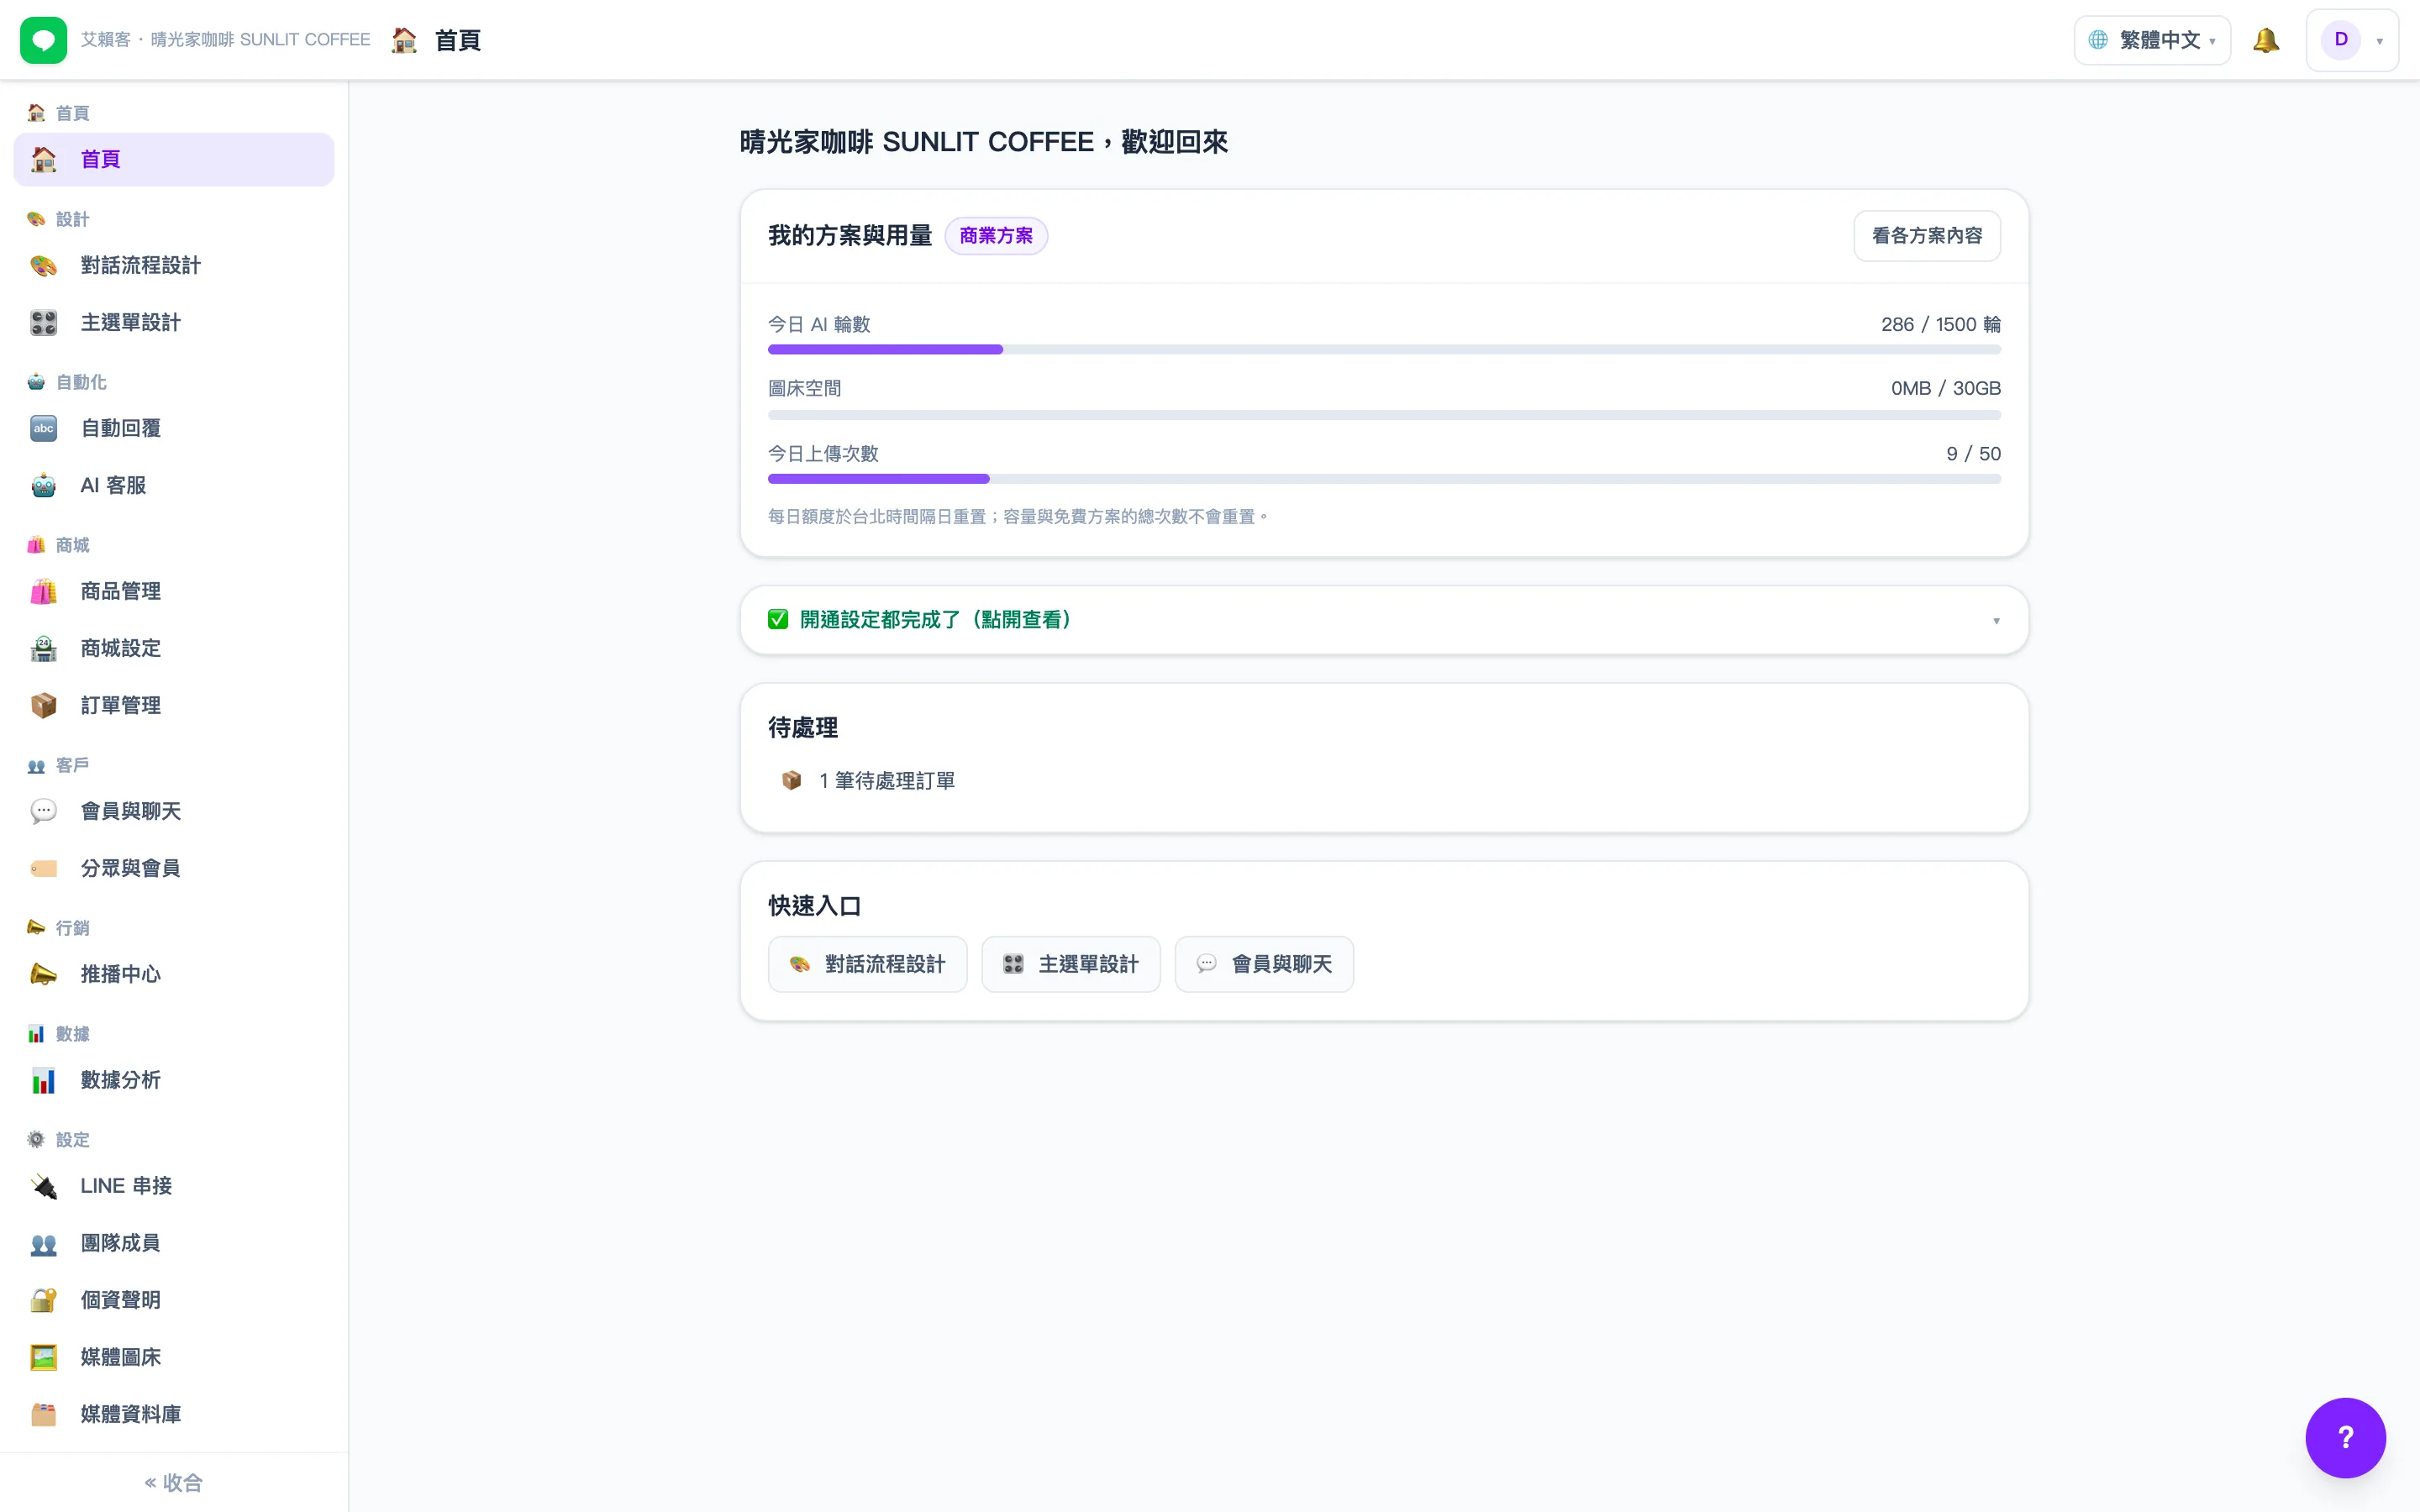
Task: Click the people icon for 團隊成員
Action: pos(43,1243)
